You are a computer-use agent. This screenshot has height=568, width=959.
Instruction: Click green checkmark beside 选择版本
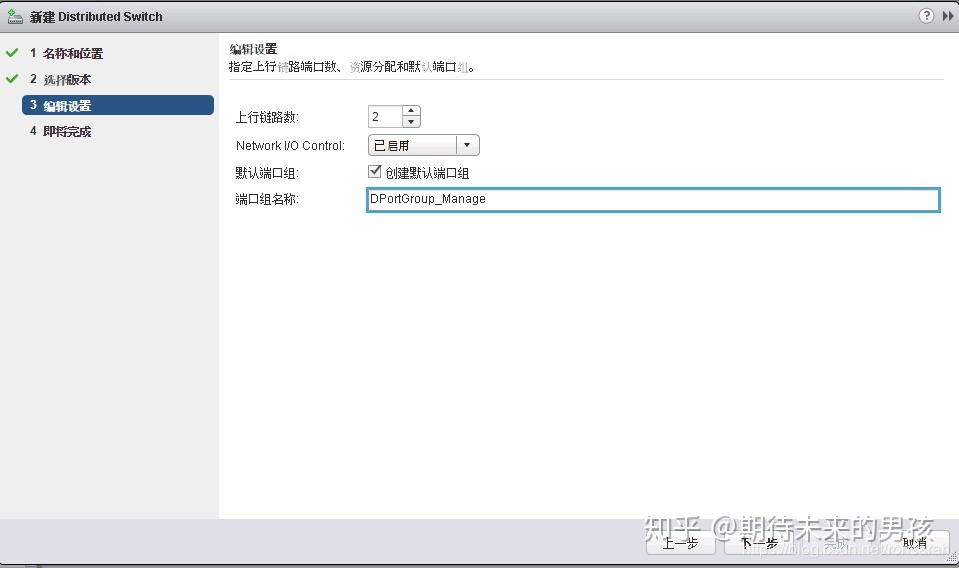(12, 79)
